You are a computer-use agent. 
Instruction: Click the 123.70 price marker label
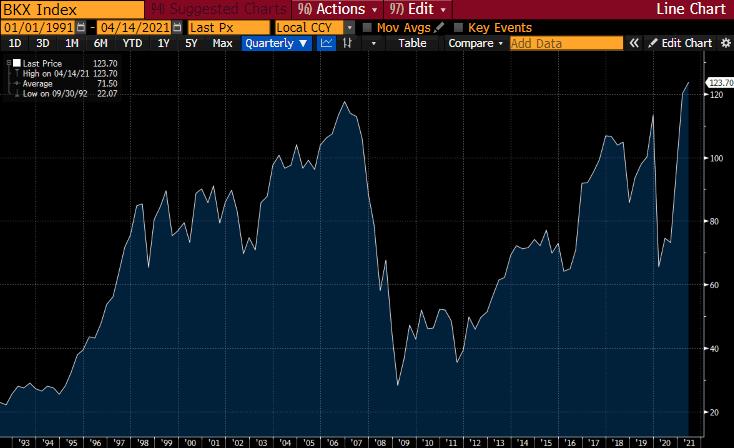pos(720,83)
